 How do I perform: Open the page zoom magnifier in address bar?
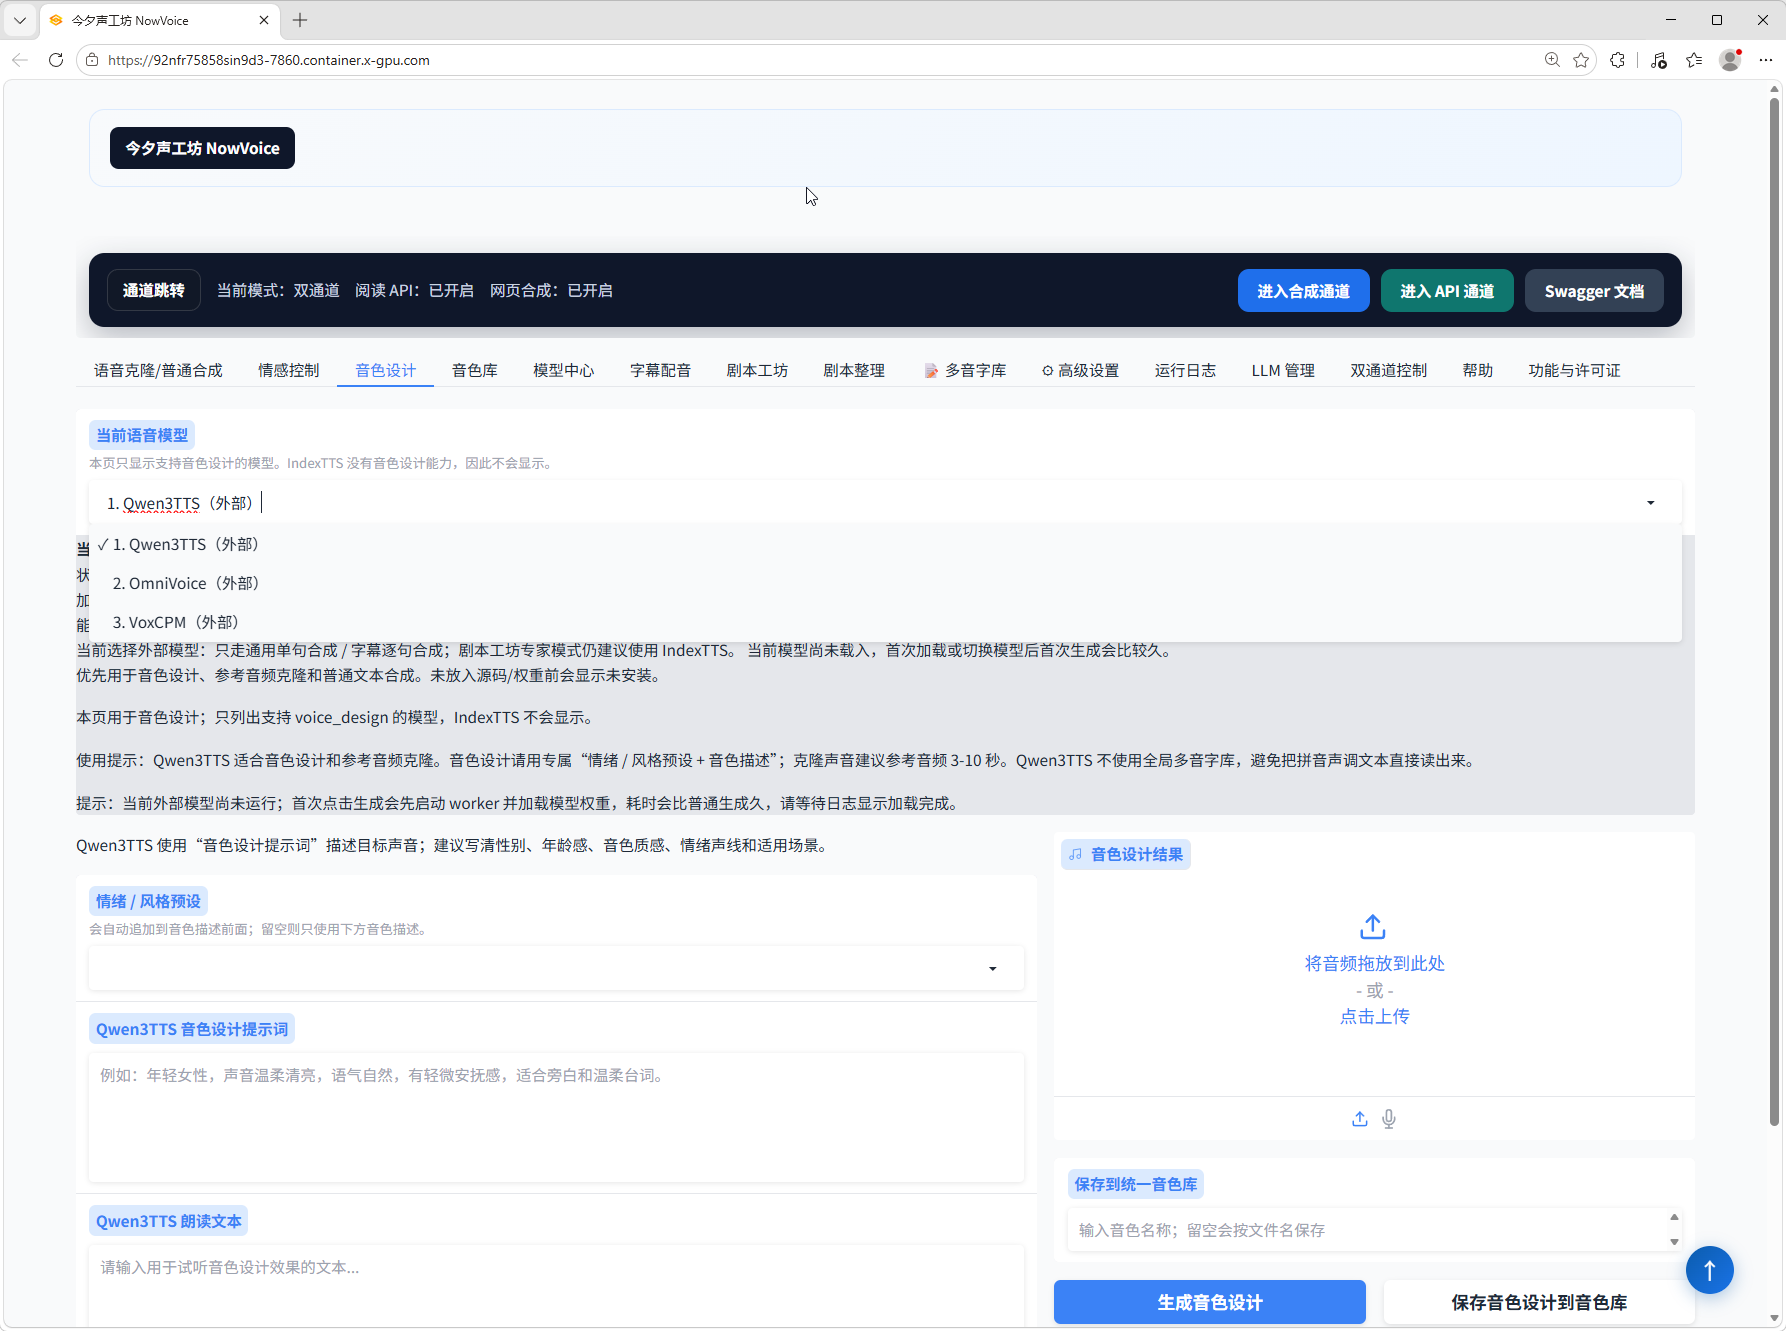click(1552, 60)
